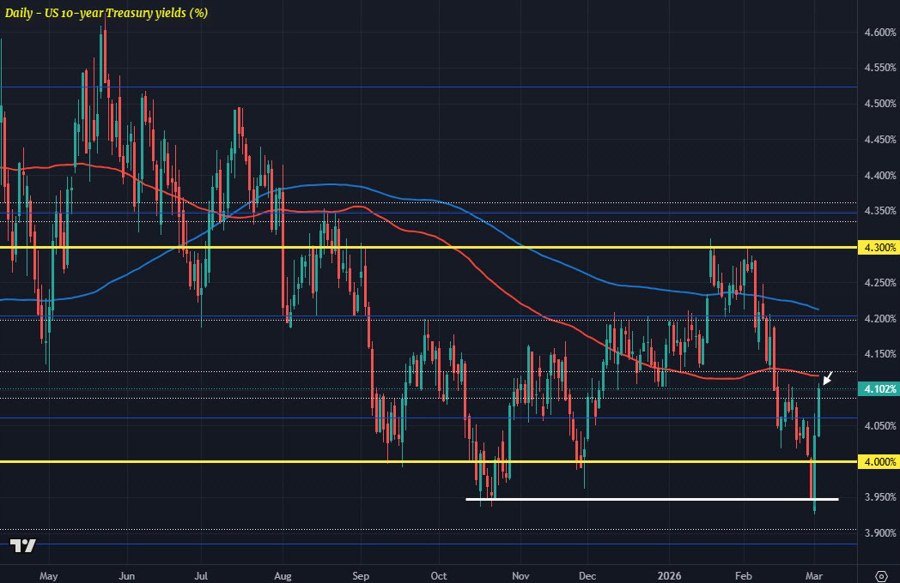
Task: Select the white horizontal support line
Action: (650, 498)
